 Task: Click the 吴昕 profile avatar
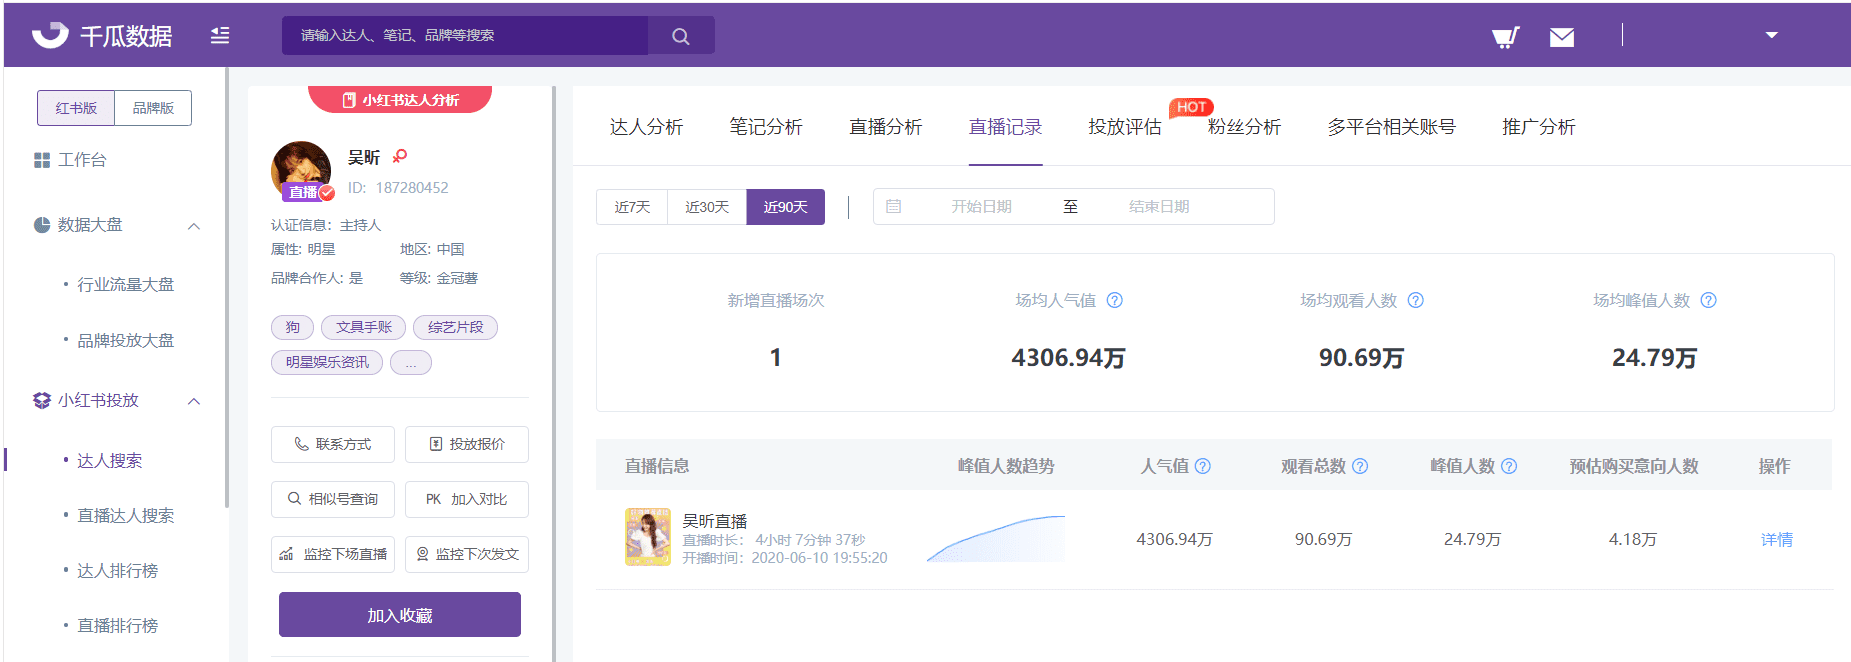[301, 171]
